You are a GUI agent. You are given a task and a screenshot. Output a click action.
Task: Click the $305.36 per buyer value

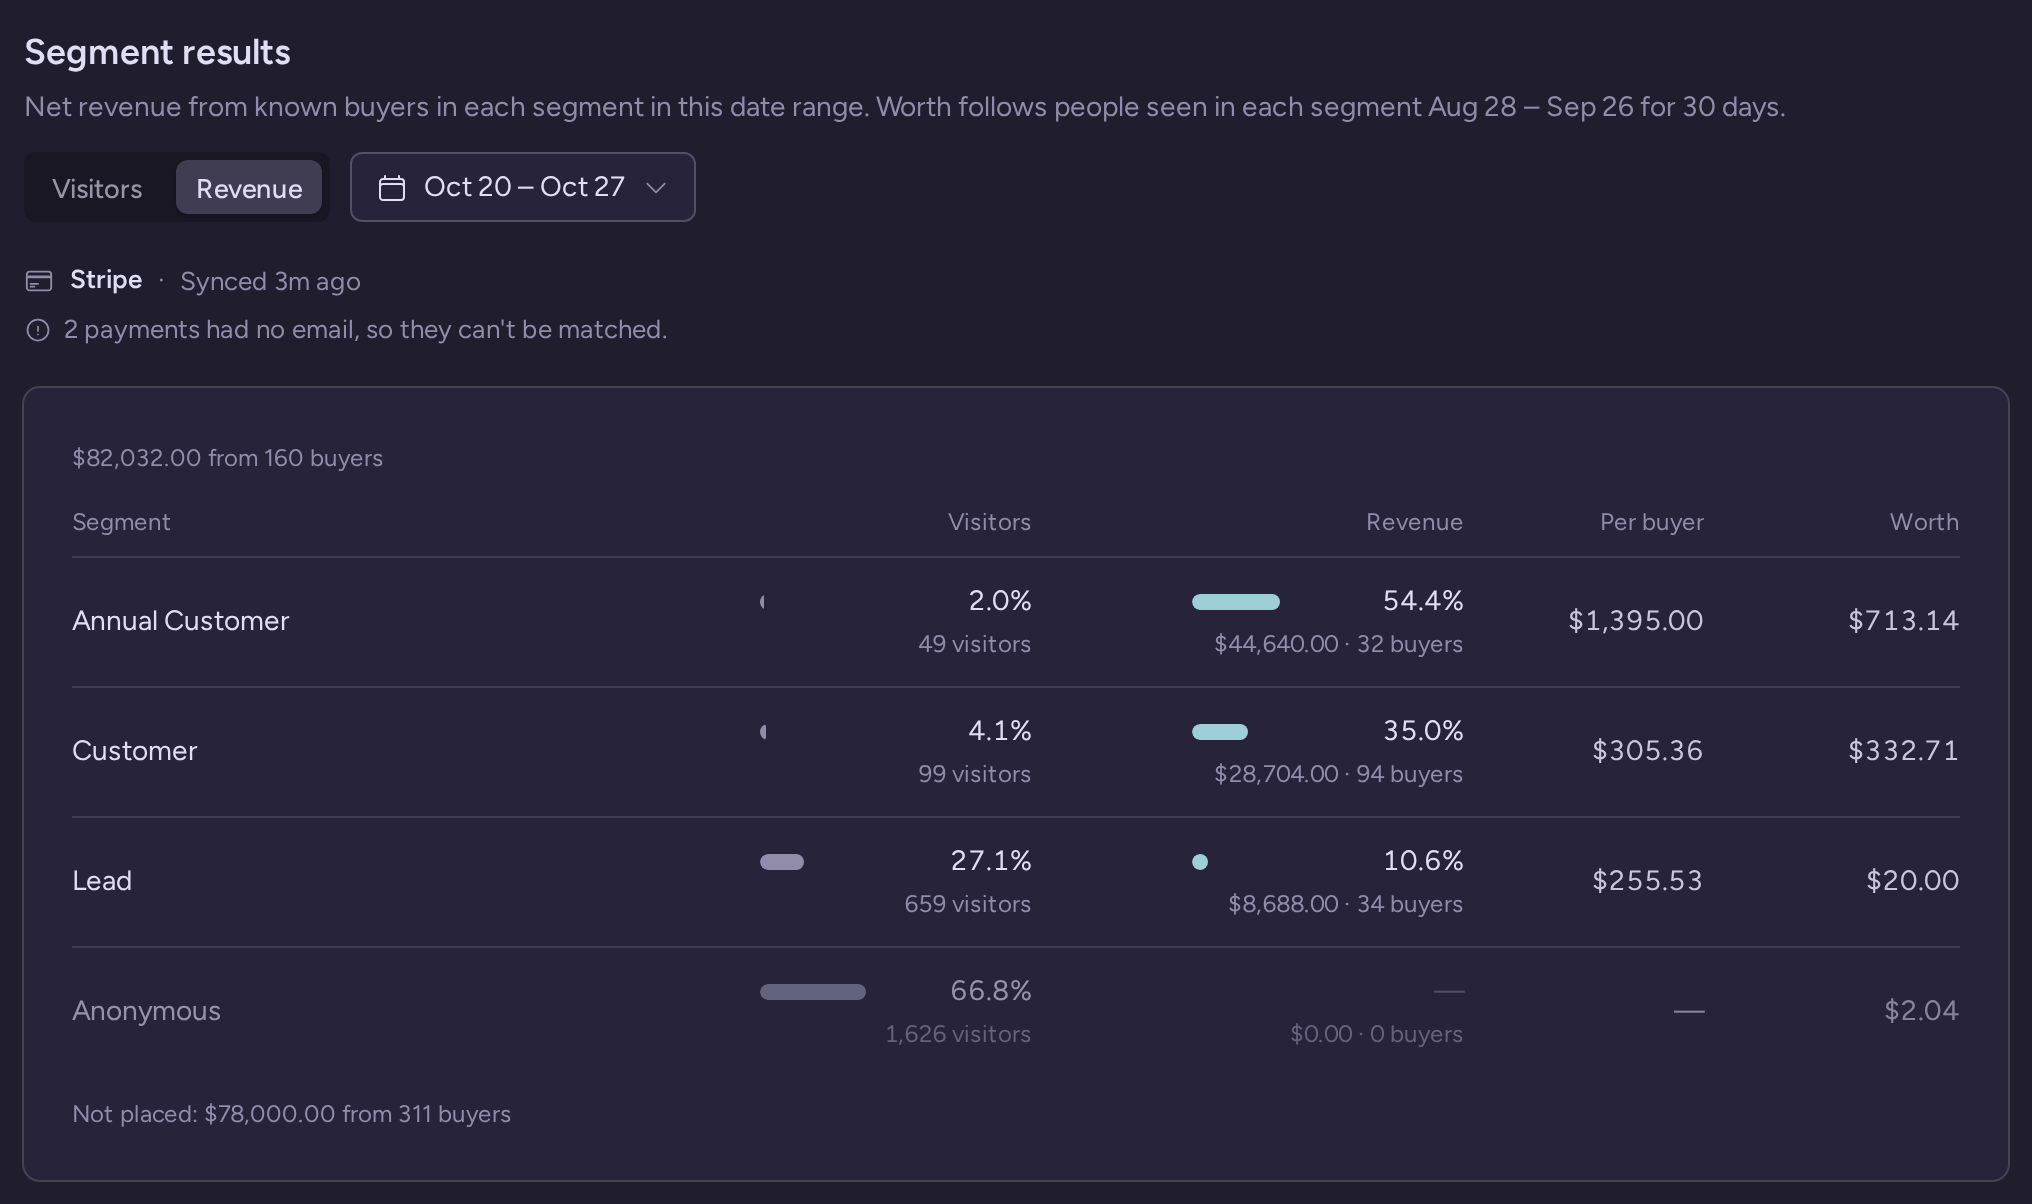tap(1647, 751)
